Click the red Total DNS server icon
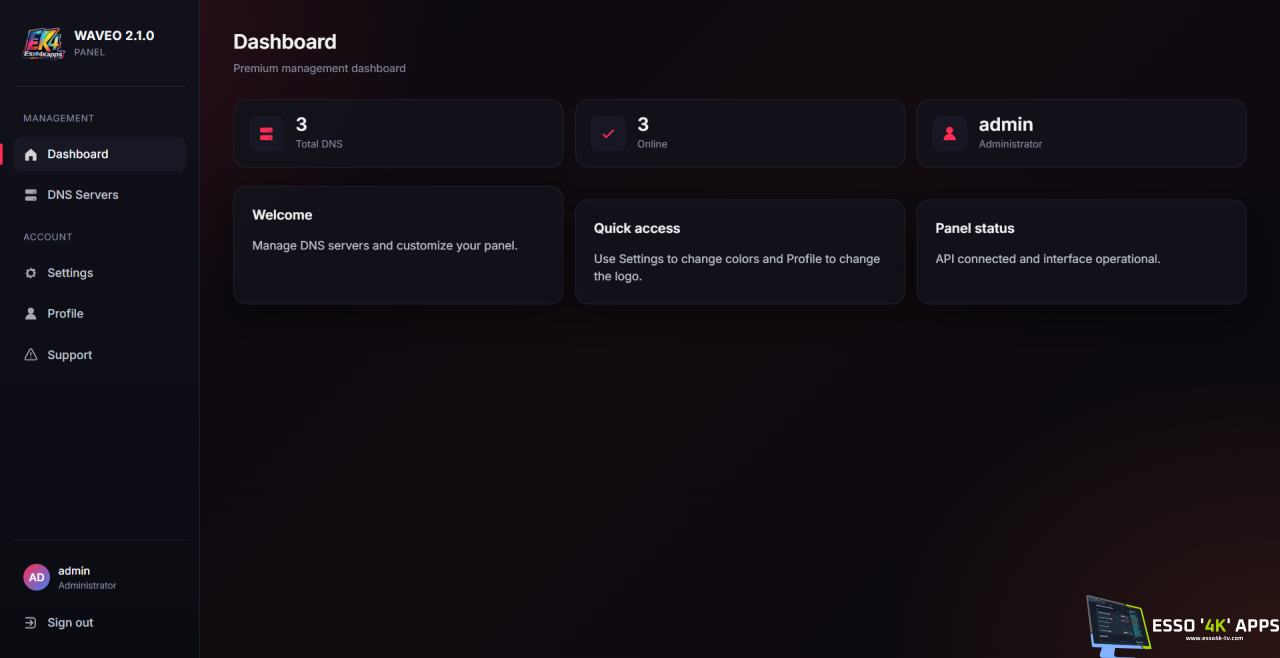Screen dimensions: 1280x658 tap(267, 133)
